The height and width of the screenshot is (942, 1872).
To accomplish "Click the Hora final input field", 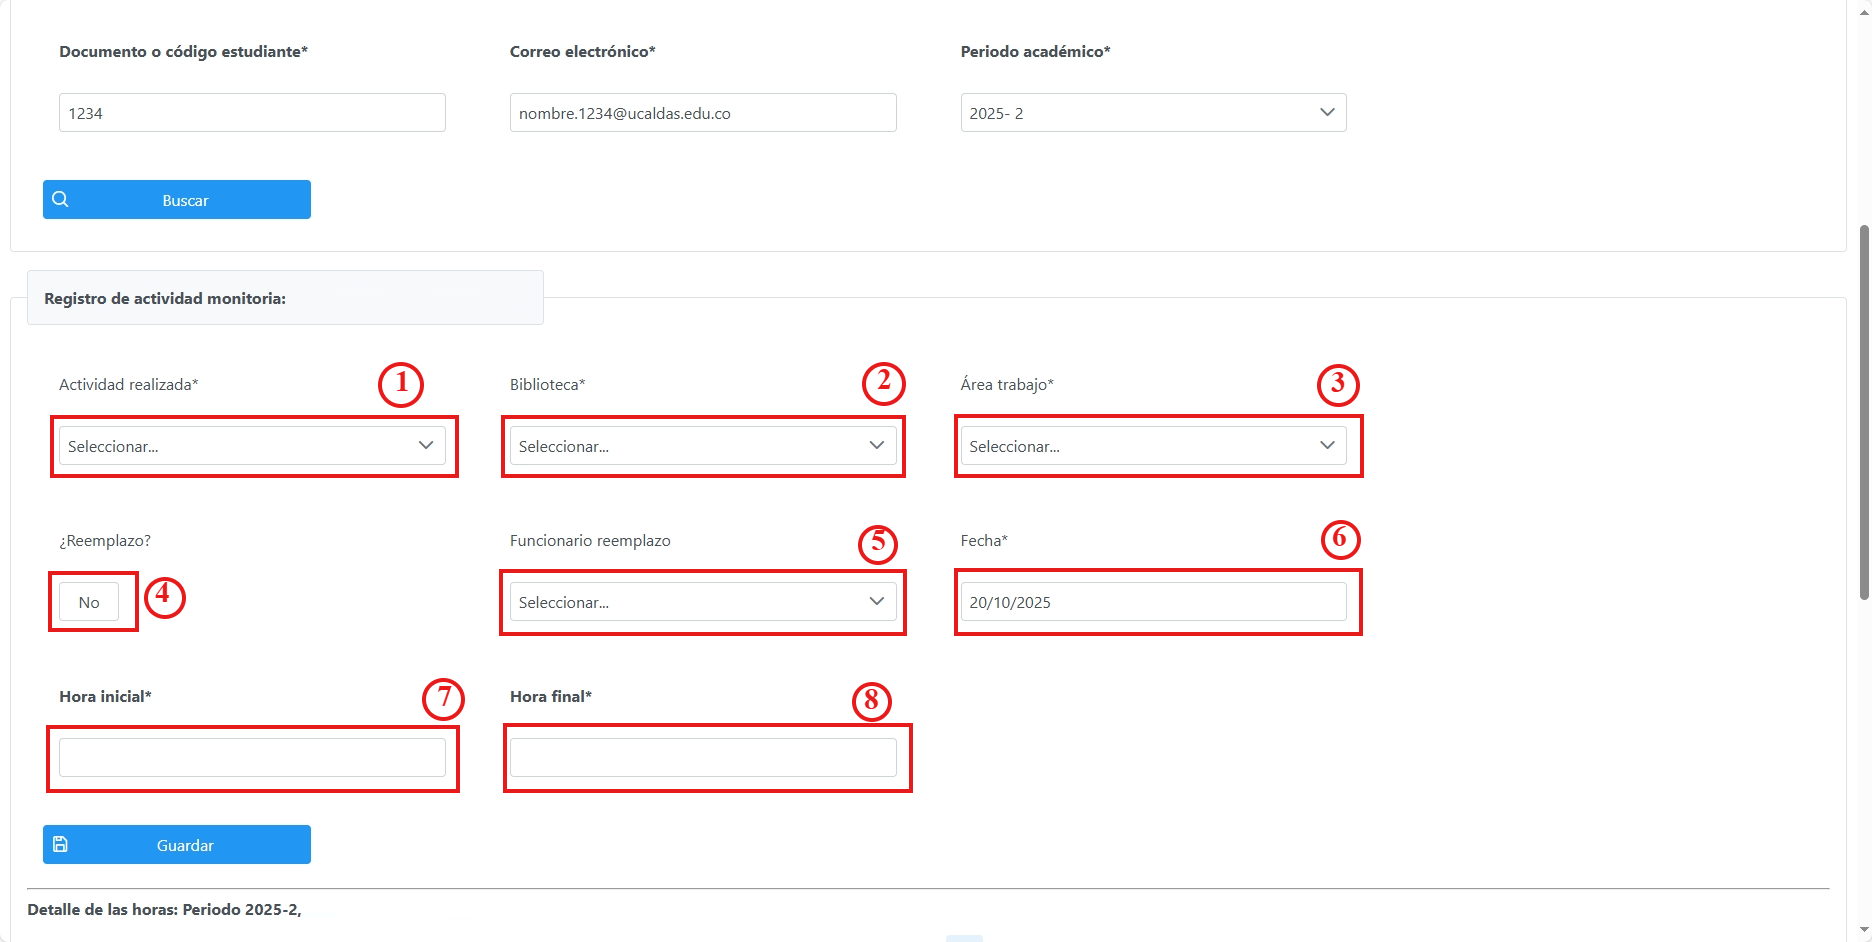I will click(702, 757).
